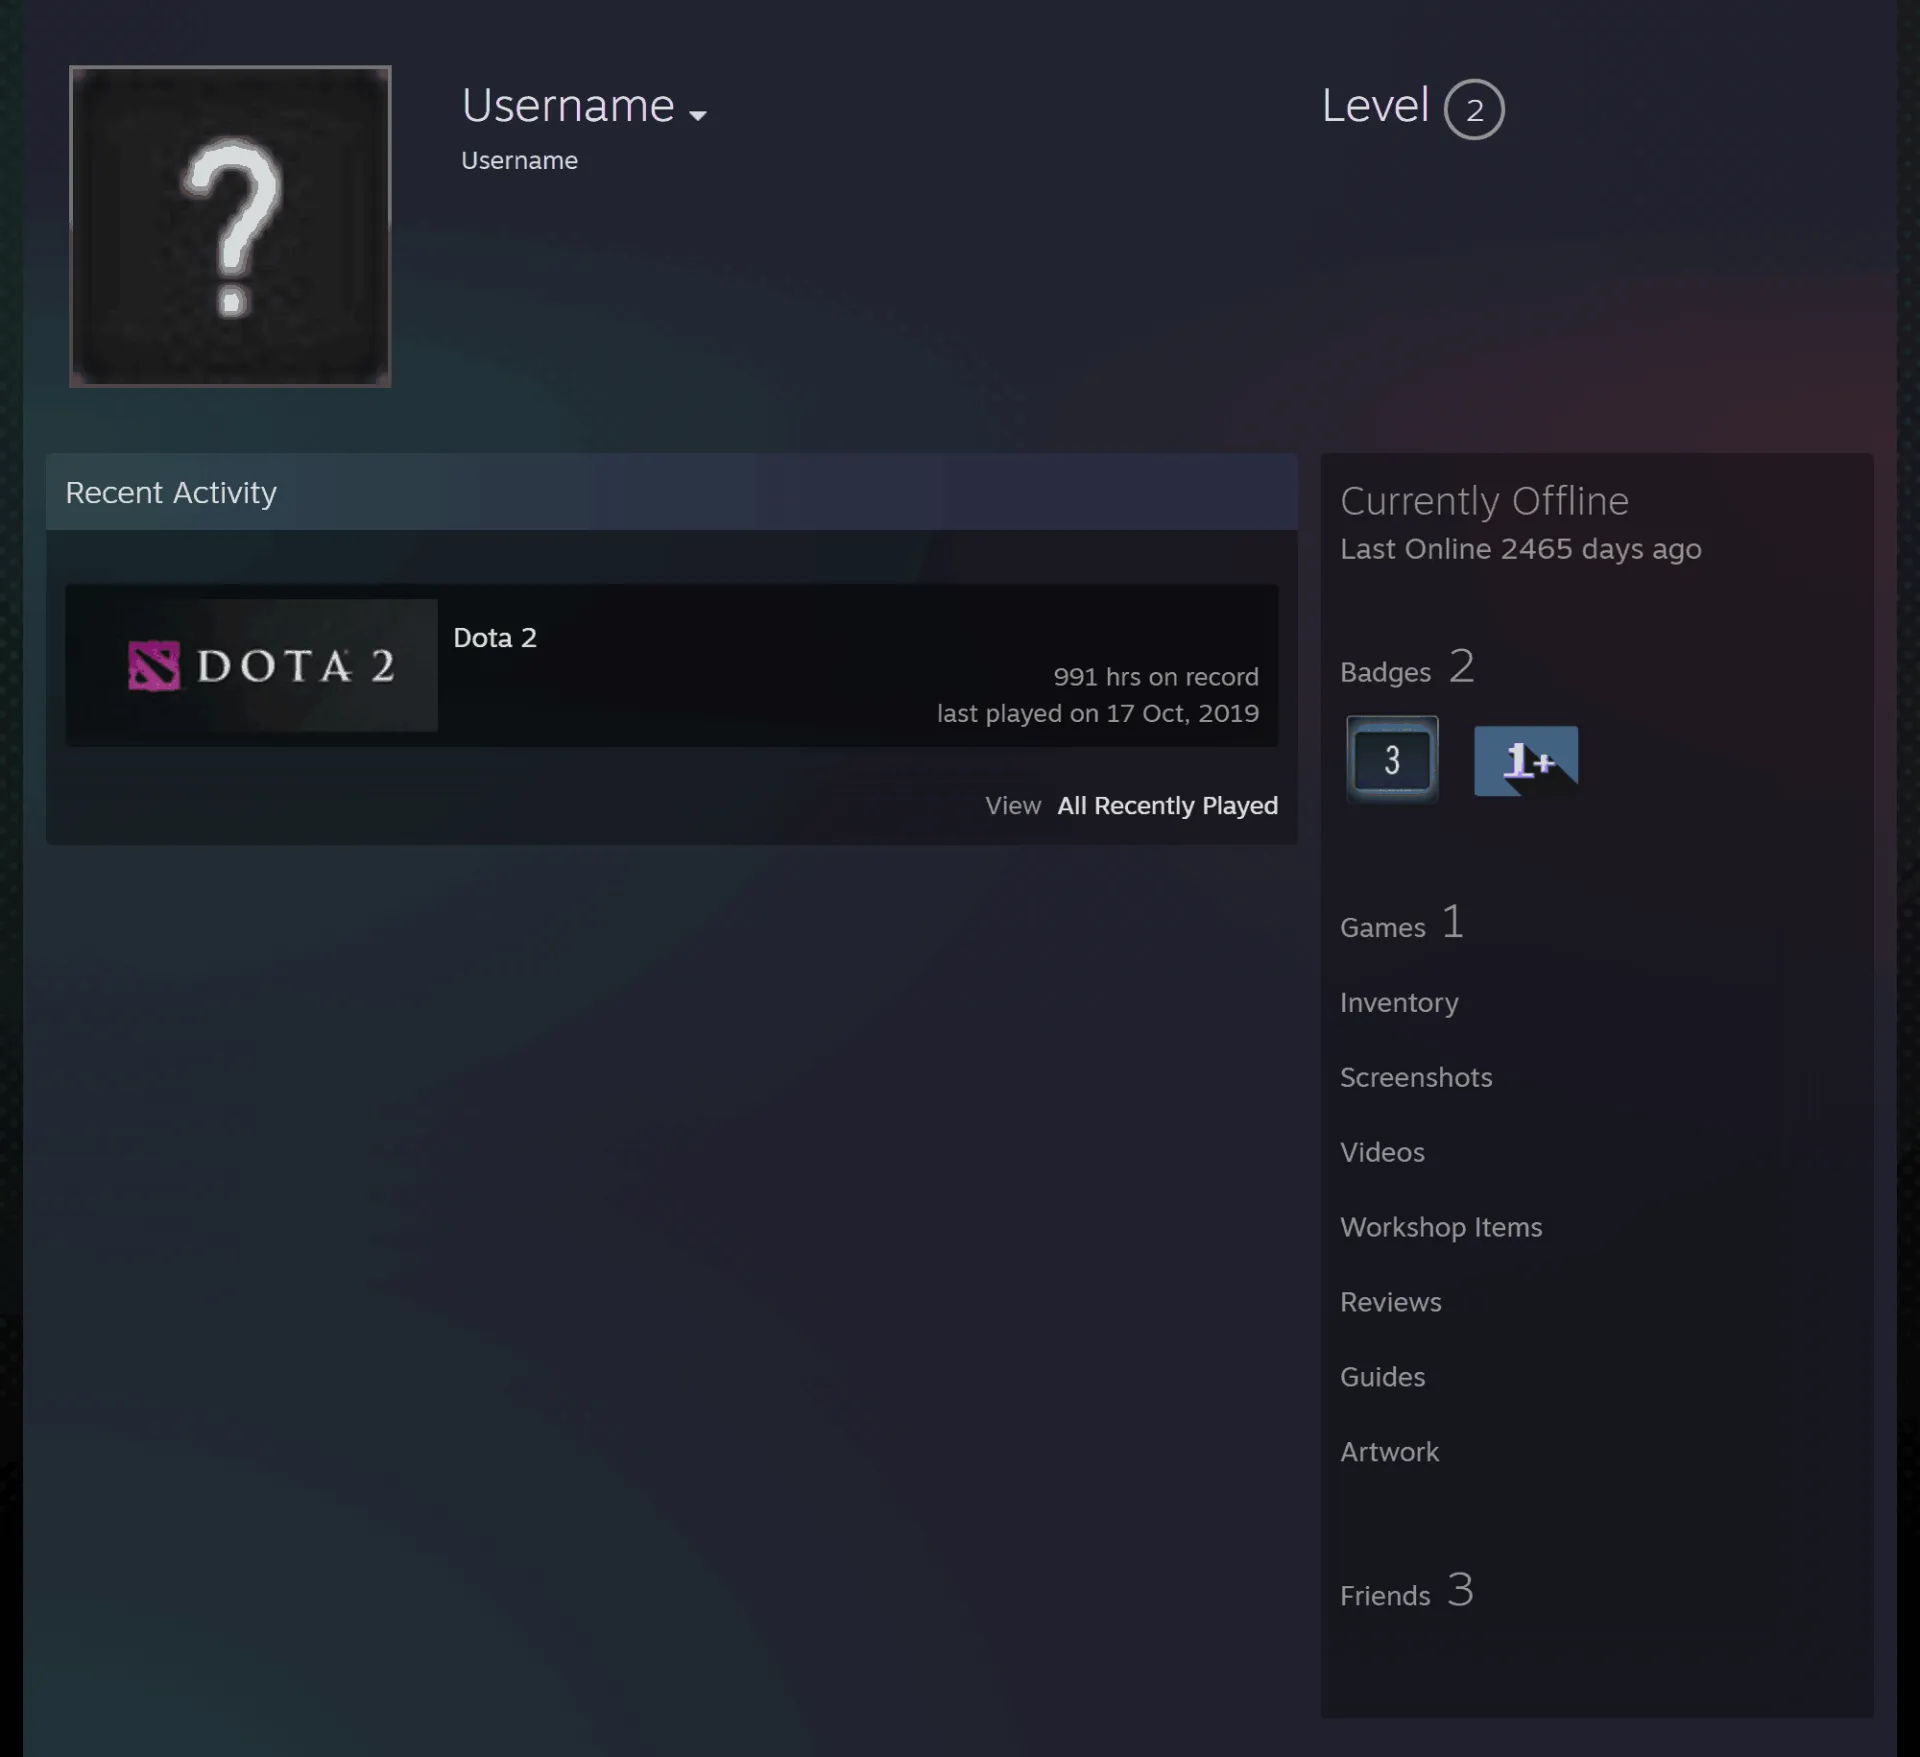
Task: Click the Currently Offline status text
Action: tap(1484, 501)
